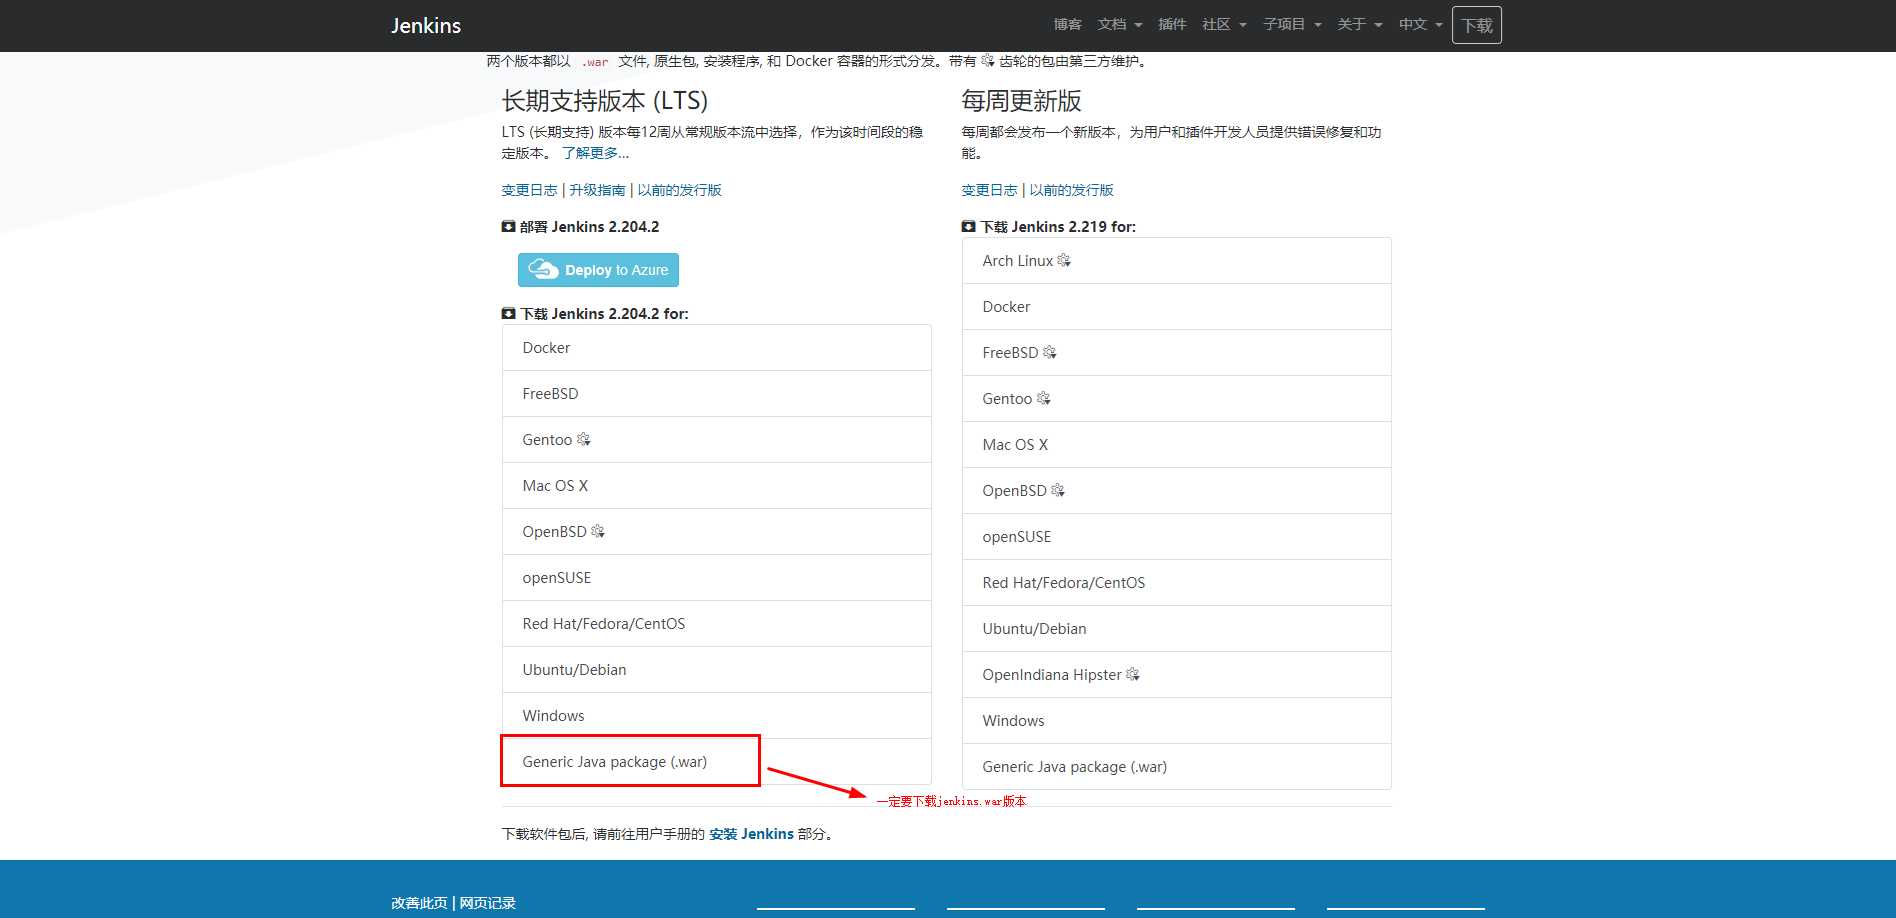Screen dimensions: 1896x918
Task: Select Ubuntu/Debian in the LTS list
Action: tap(716, 670)
